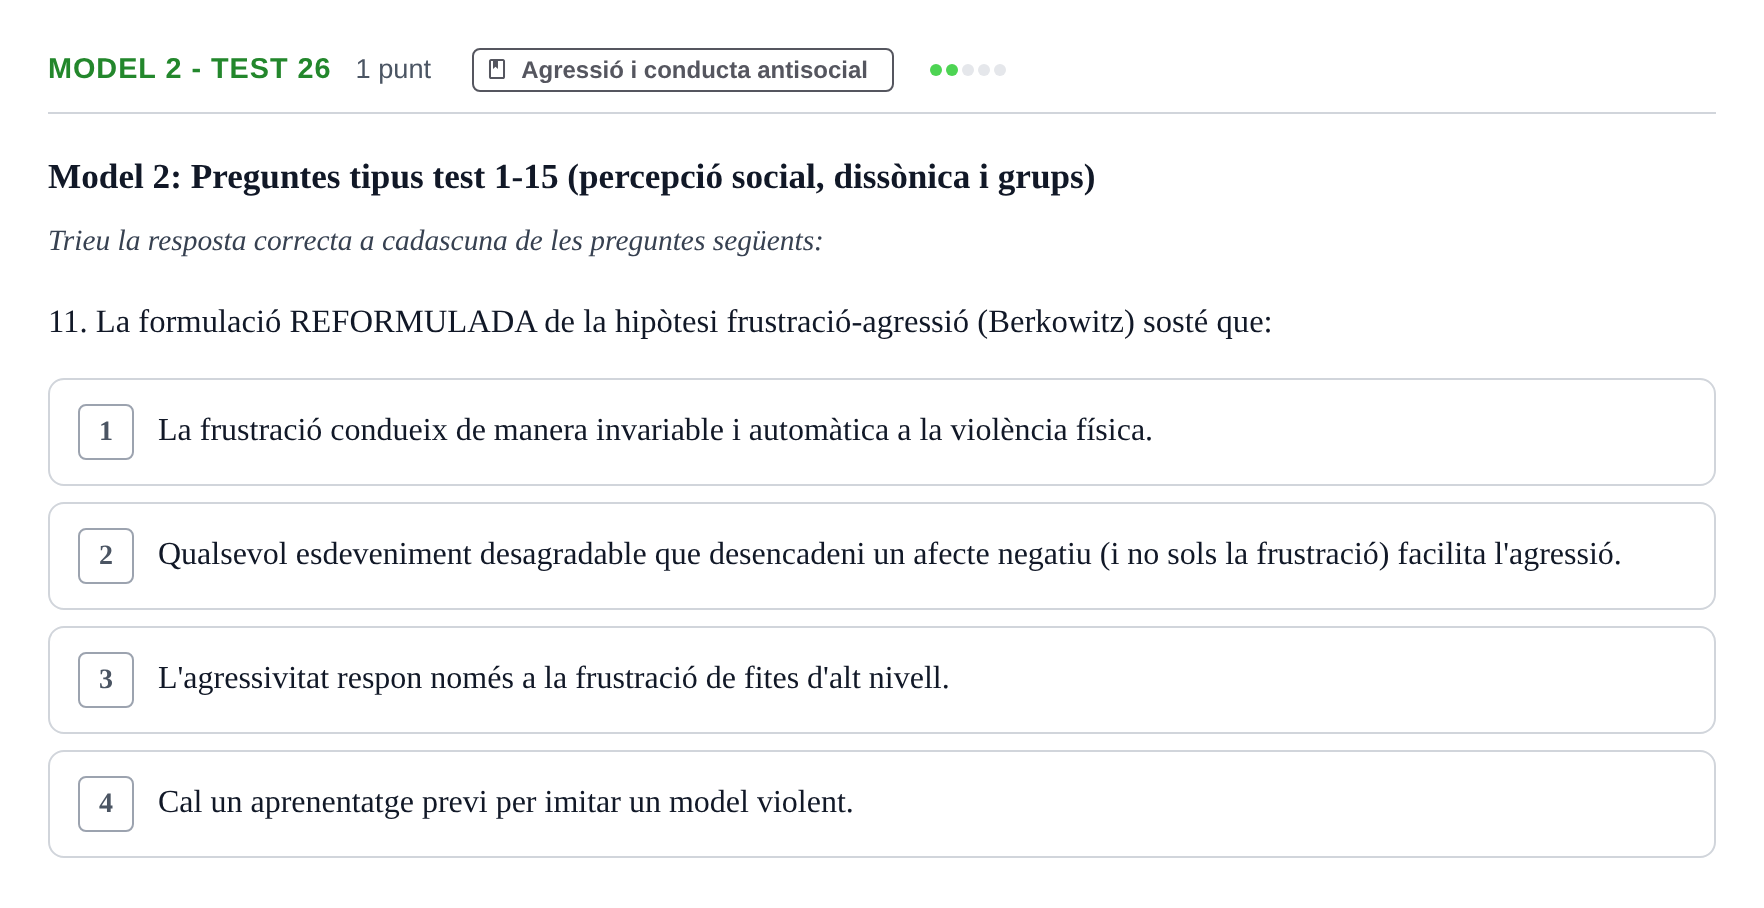Viewport: 1764px width, 908px height.
Task: Choose answer 'Cal un aprenentatge previ'
Action: click(881, 804)
